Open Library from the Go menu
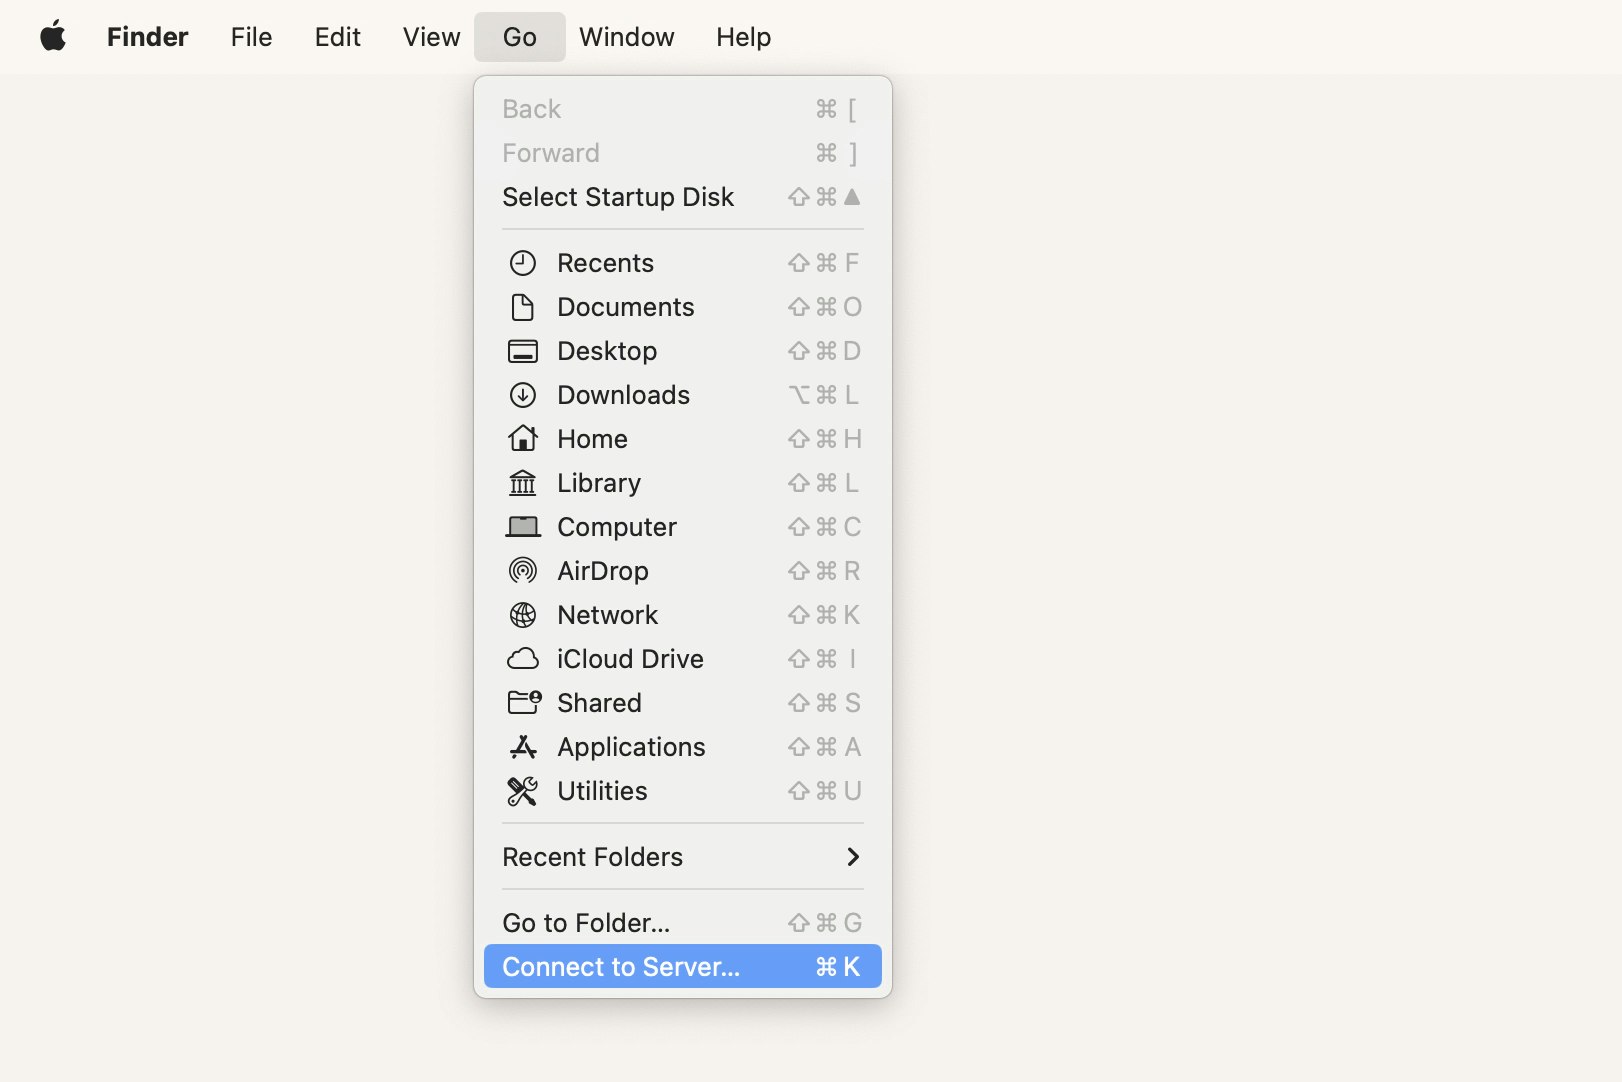Viewport: 1622px width, 1082px height. [683, 483]
